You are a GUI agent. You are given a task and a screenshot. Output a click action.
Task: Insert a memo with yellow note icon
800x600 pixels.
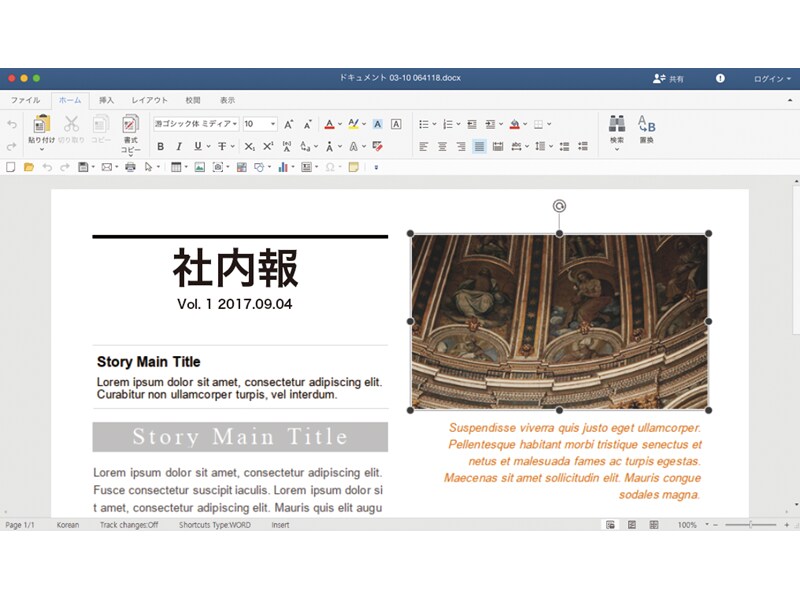pos(353,167)
